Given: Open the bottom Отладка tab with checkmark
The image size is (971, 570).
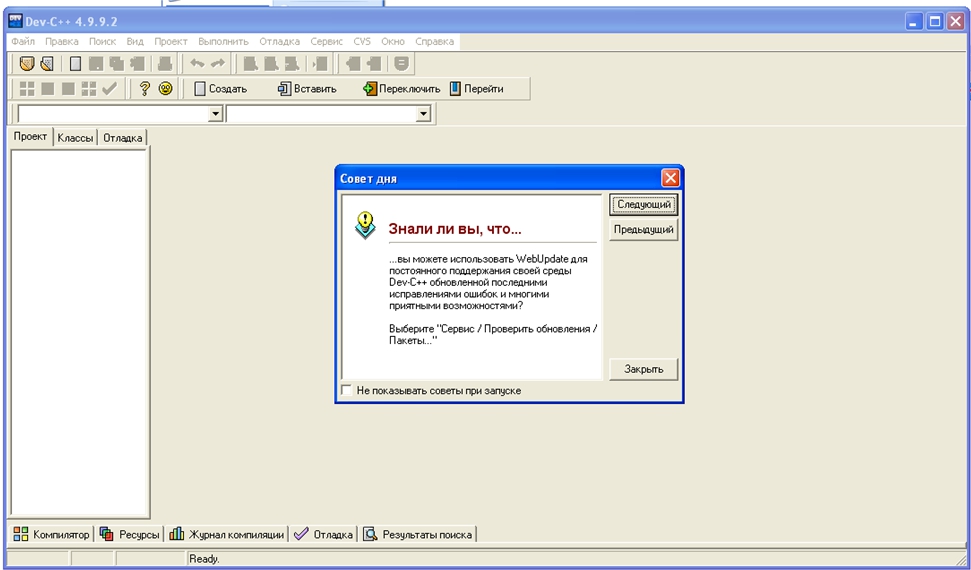Looking at the screenshot, I should 323,534.
